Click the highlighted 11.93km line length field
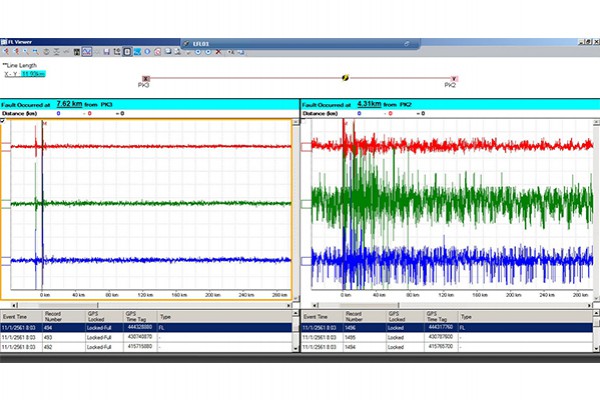This screenshot has height=400, width=600. (x=34, y=73)
